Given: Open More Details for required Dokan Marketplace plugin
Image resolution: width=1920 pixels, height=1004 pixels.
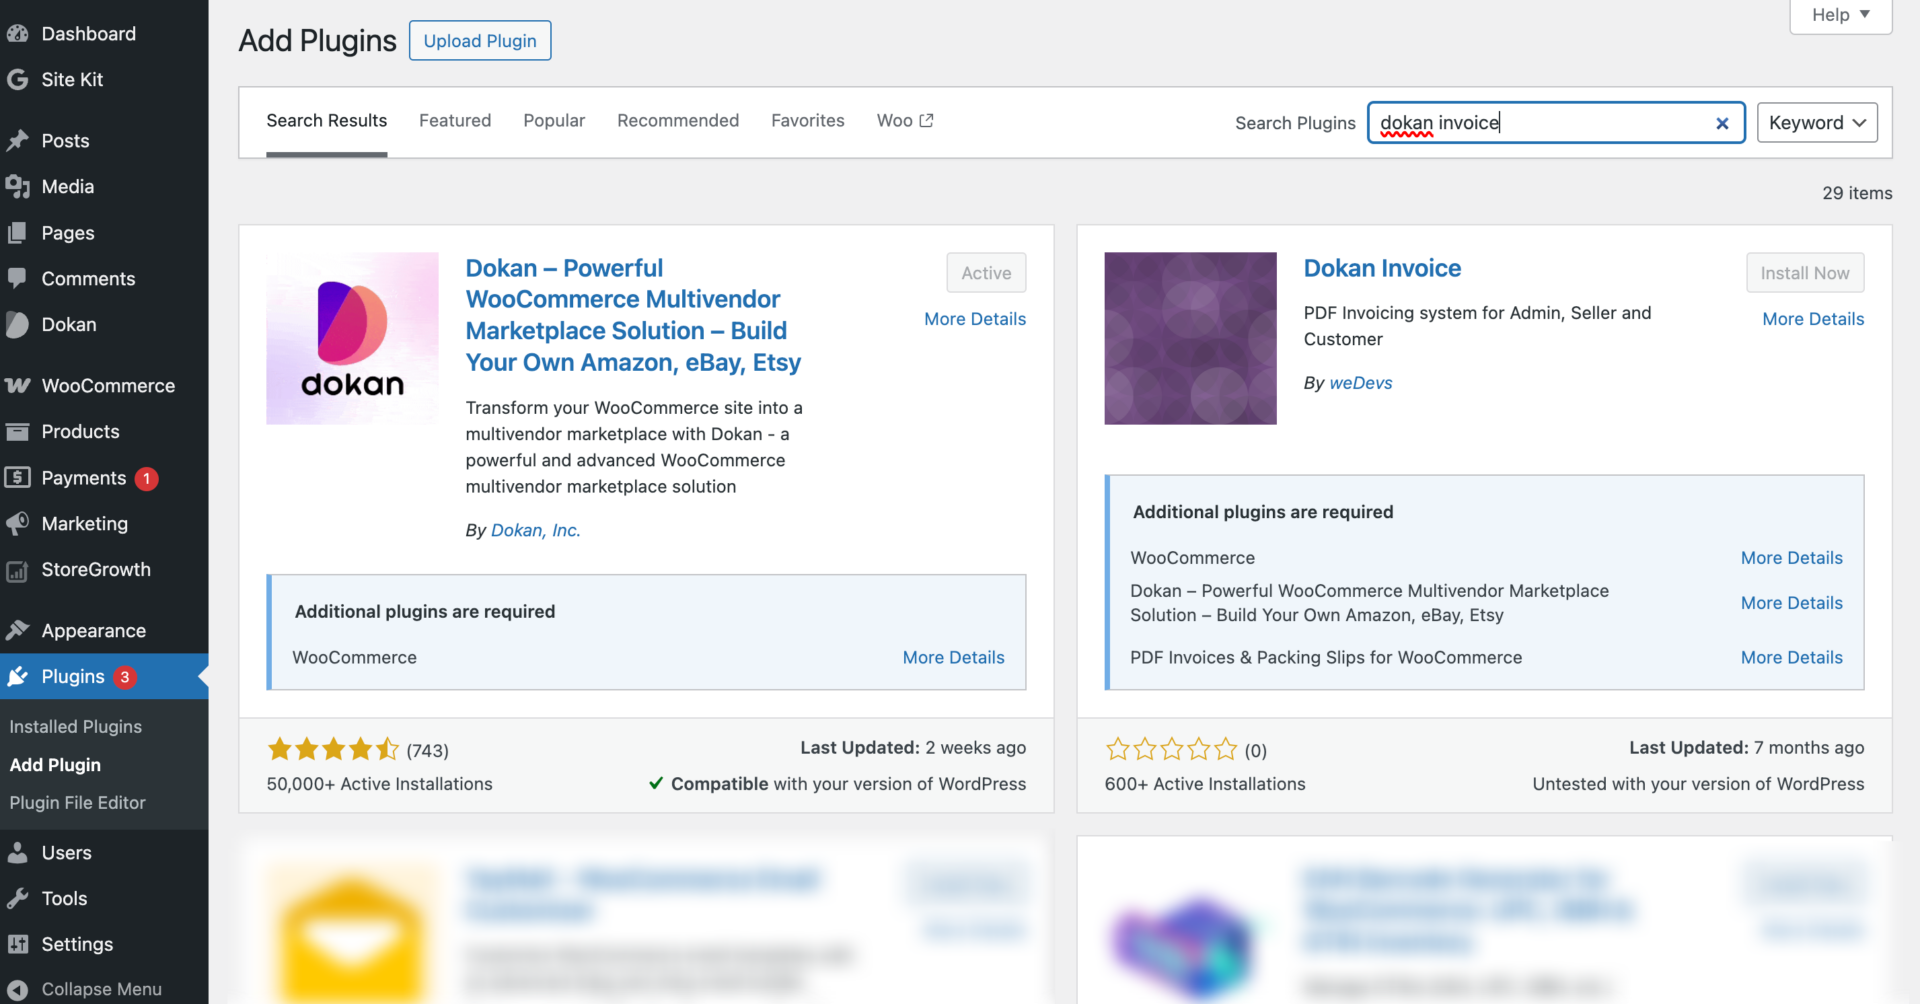Looking at the screenshot, I should click(x=1791, y=603).
